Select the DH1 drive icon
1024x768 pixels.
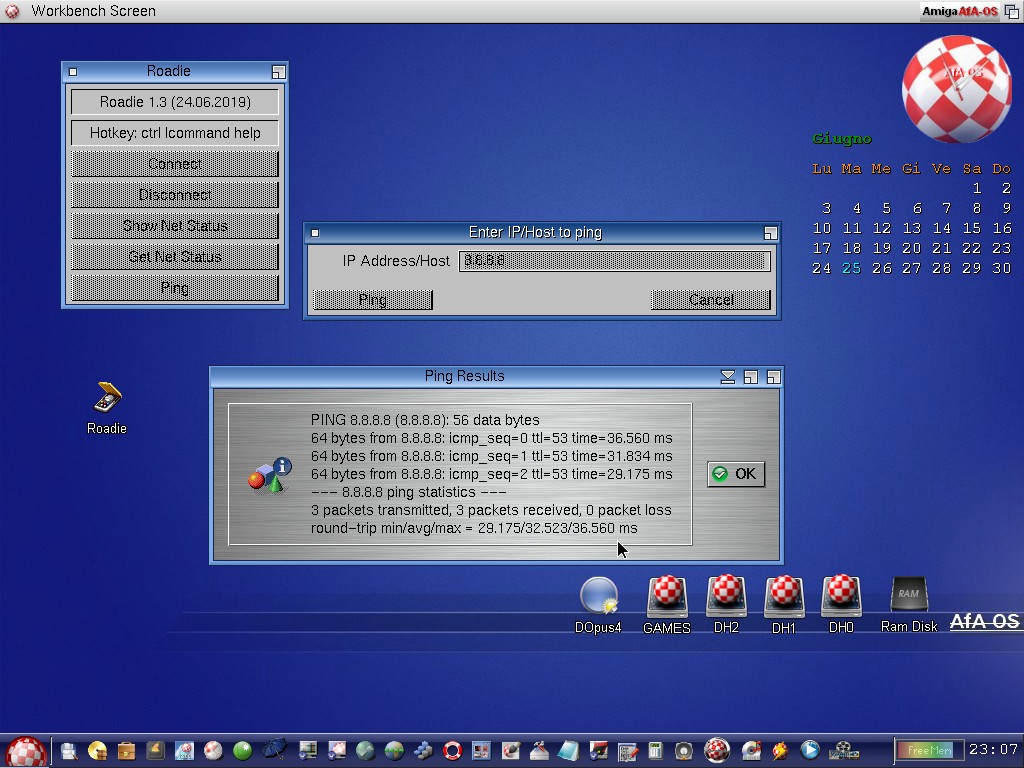[x=784, y=596]
